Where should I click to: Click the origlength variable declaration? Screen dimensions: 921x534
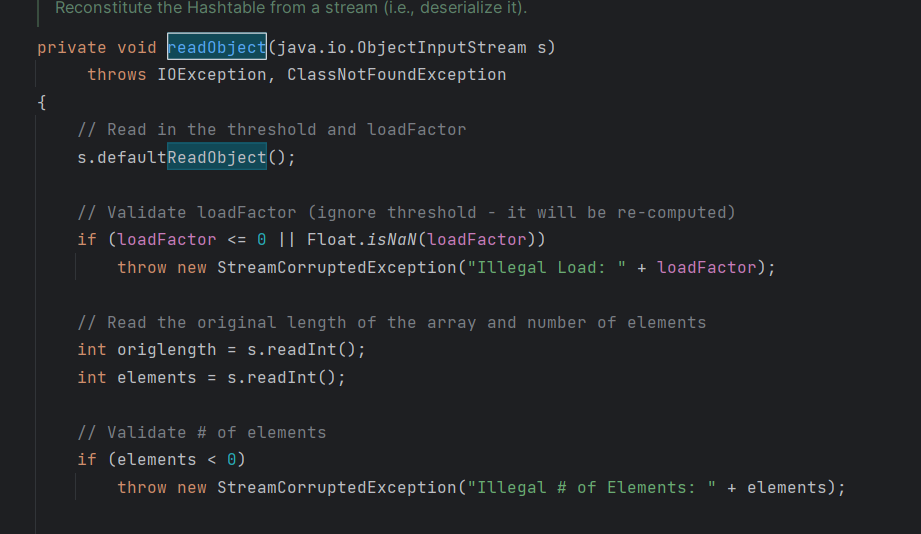click(x=167, y=350)
